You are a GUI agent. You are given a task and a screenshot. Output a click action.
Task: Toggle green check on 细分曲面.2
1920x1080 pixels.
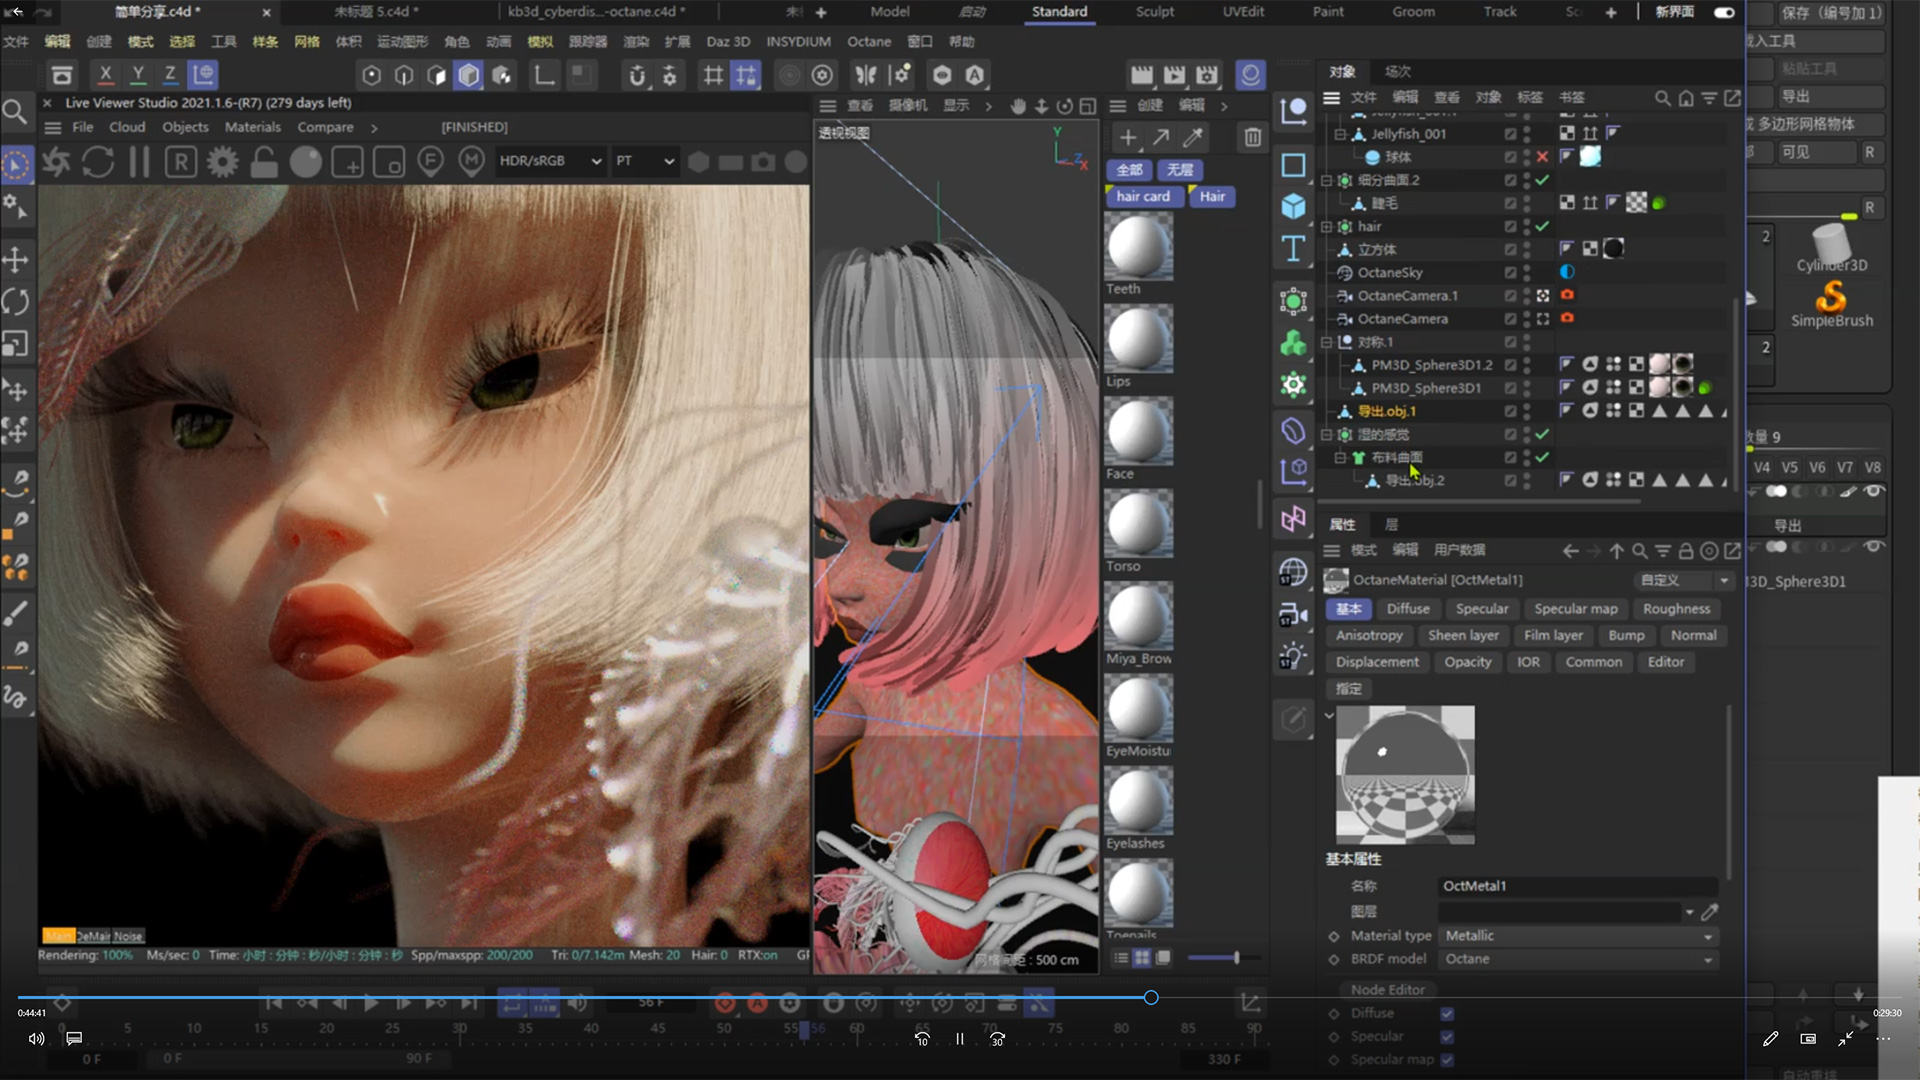(x=1542, y=180)
